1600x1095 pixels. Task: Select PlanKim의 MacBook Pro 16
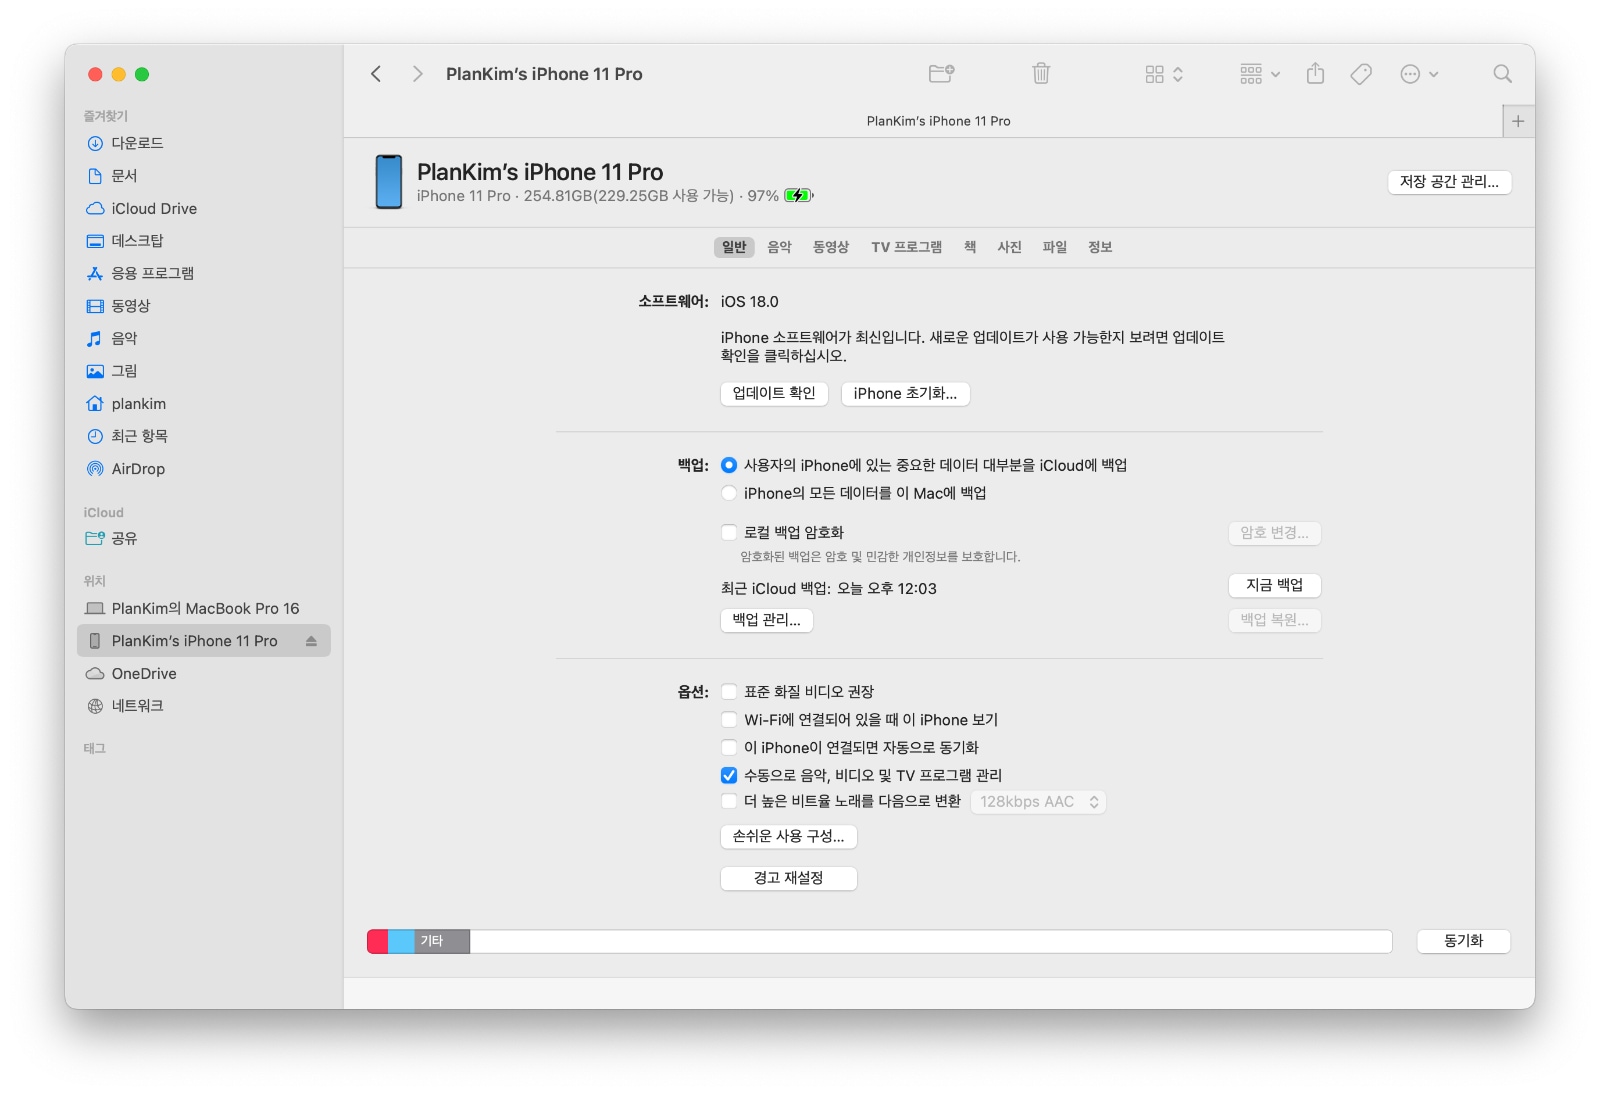tap(205, 609)
